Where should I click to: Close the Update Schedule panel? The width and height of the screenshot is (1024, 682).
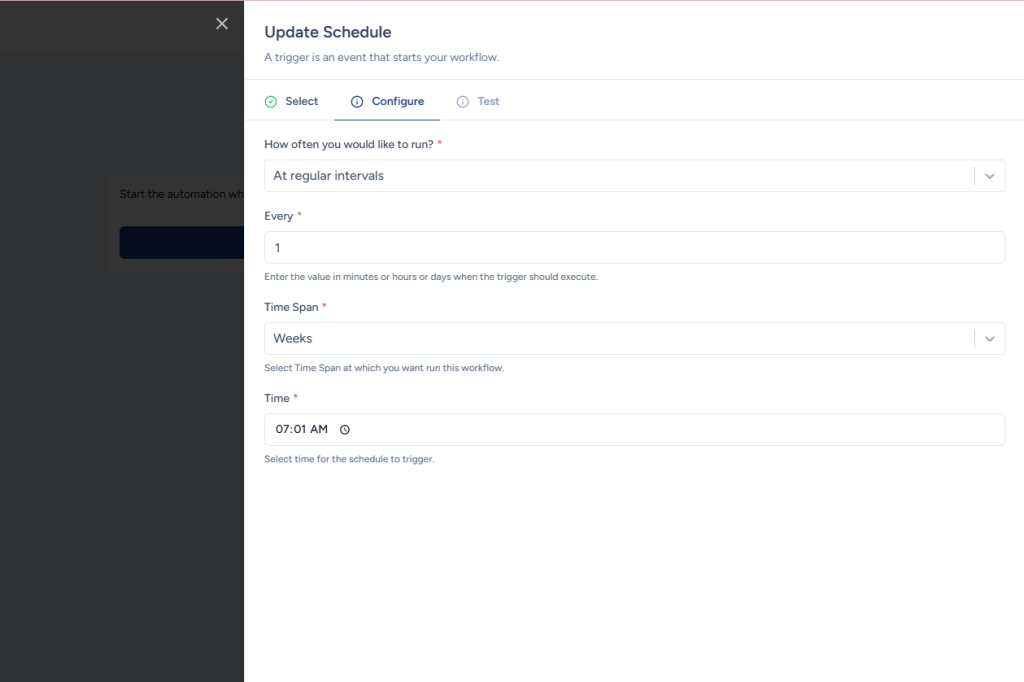[x=222, y=24]
